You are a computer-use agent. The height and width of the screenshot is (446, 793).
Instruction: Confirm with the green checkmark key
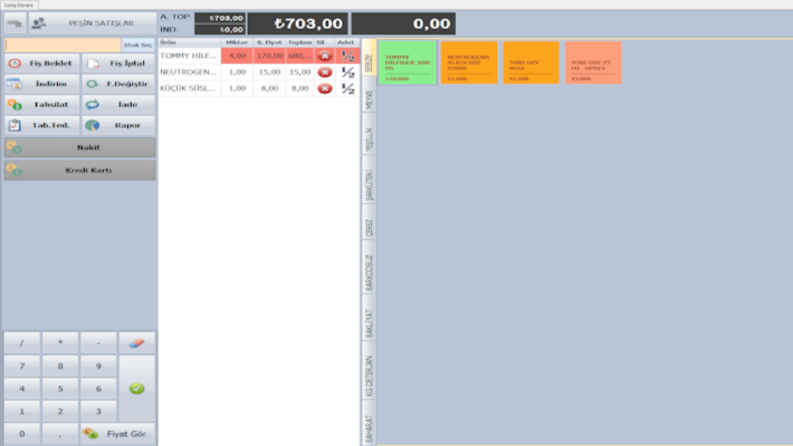coord(137,388)
